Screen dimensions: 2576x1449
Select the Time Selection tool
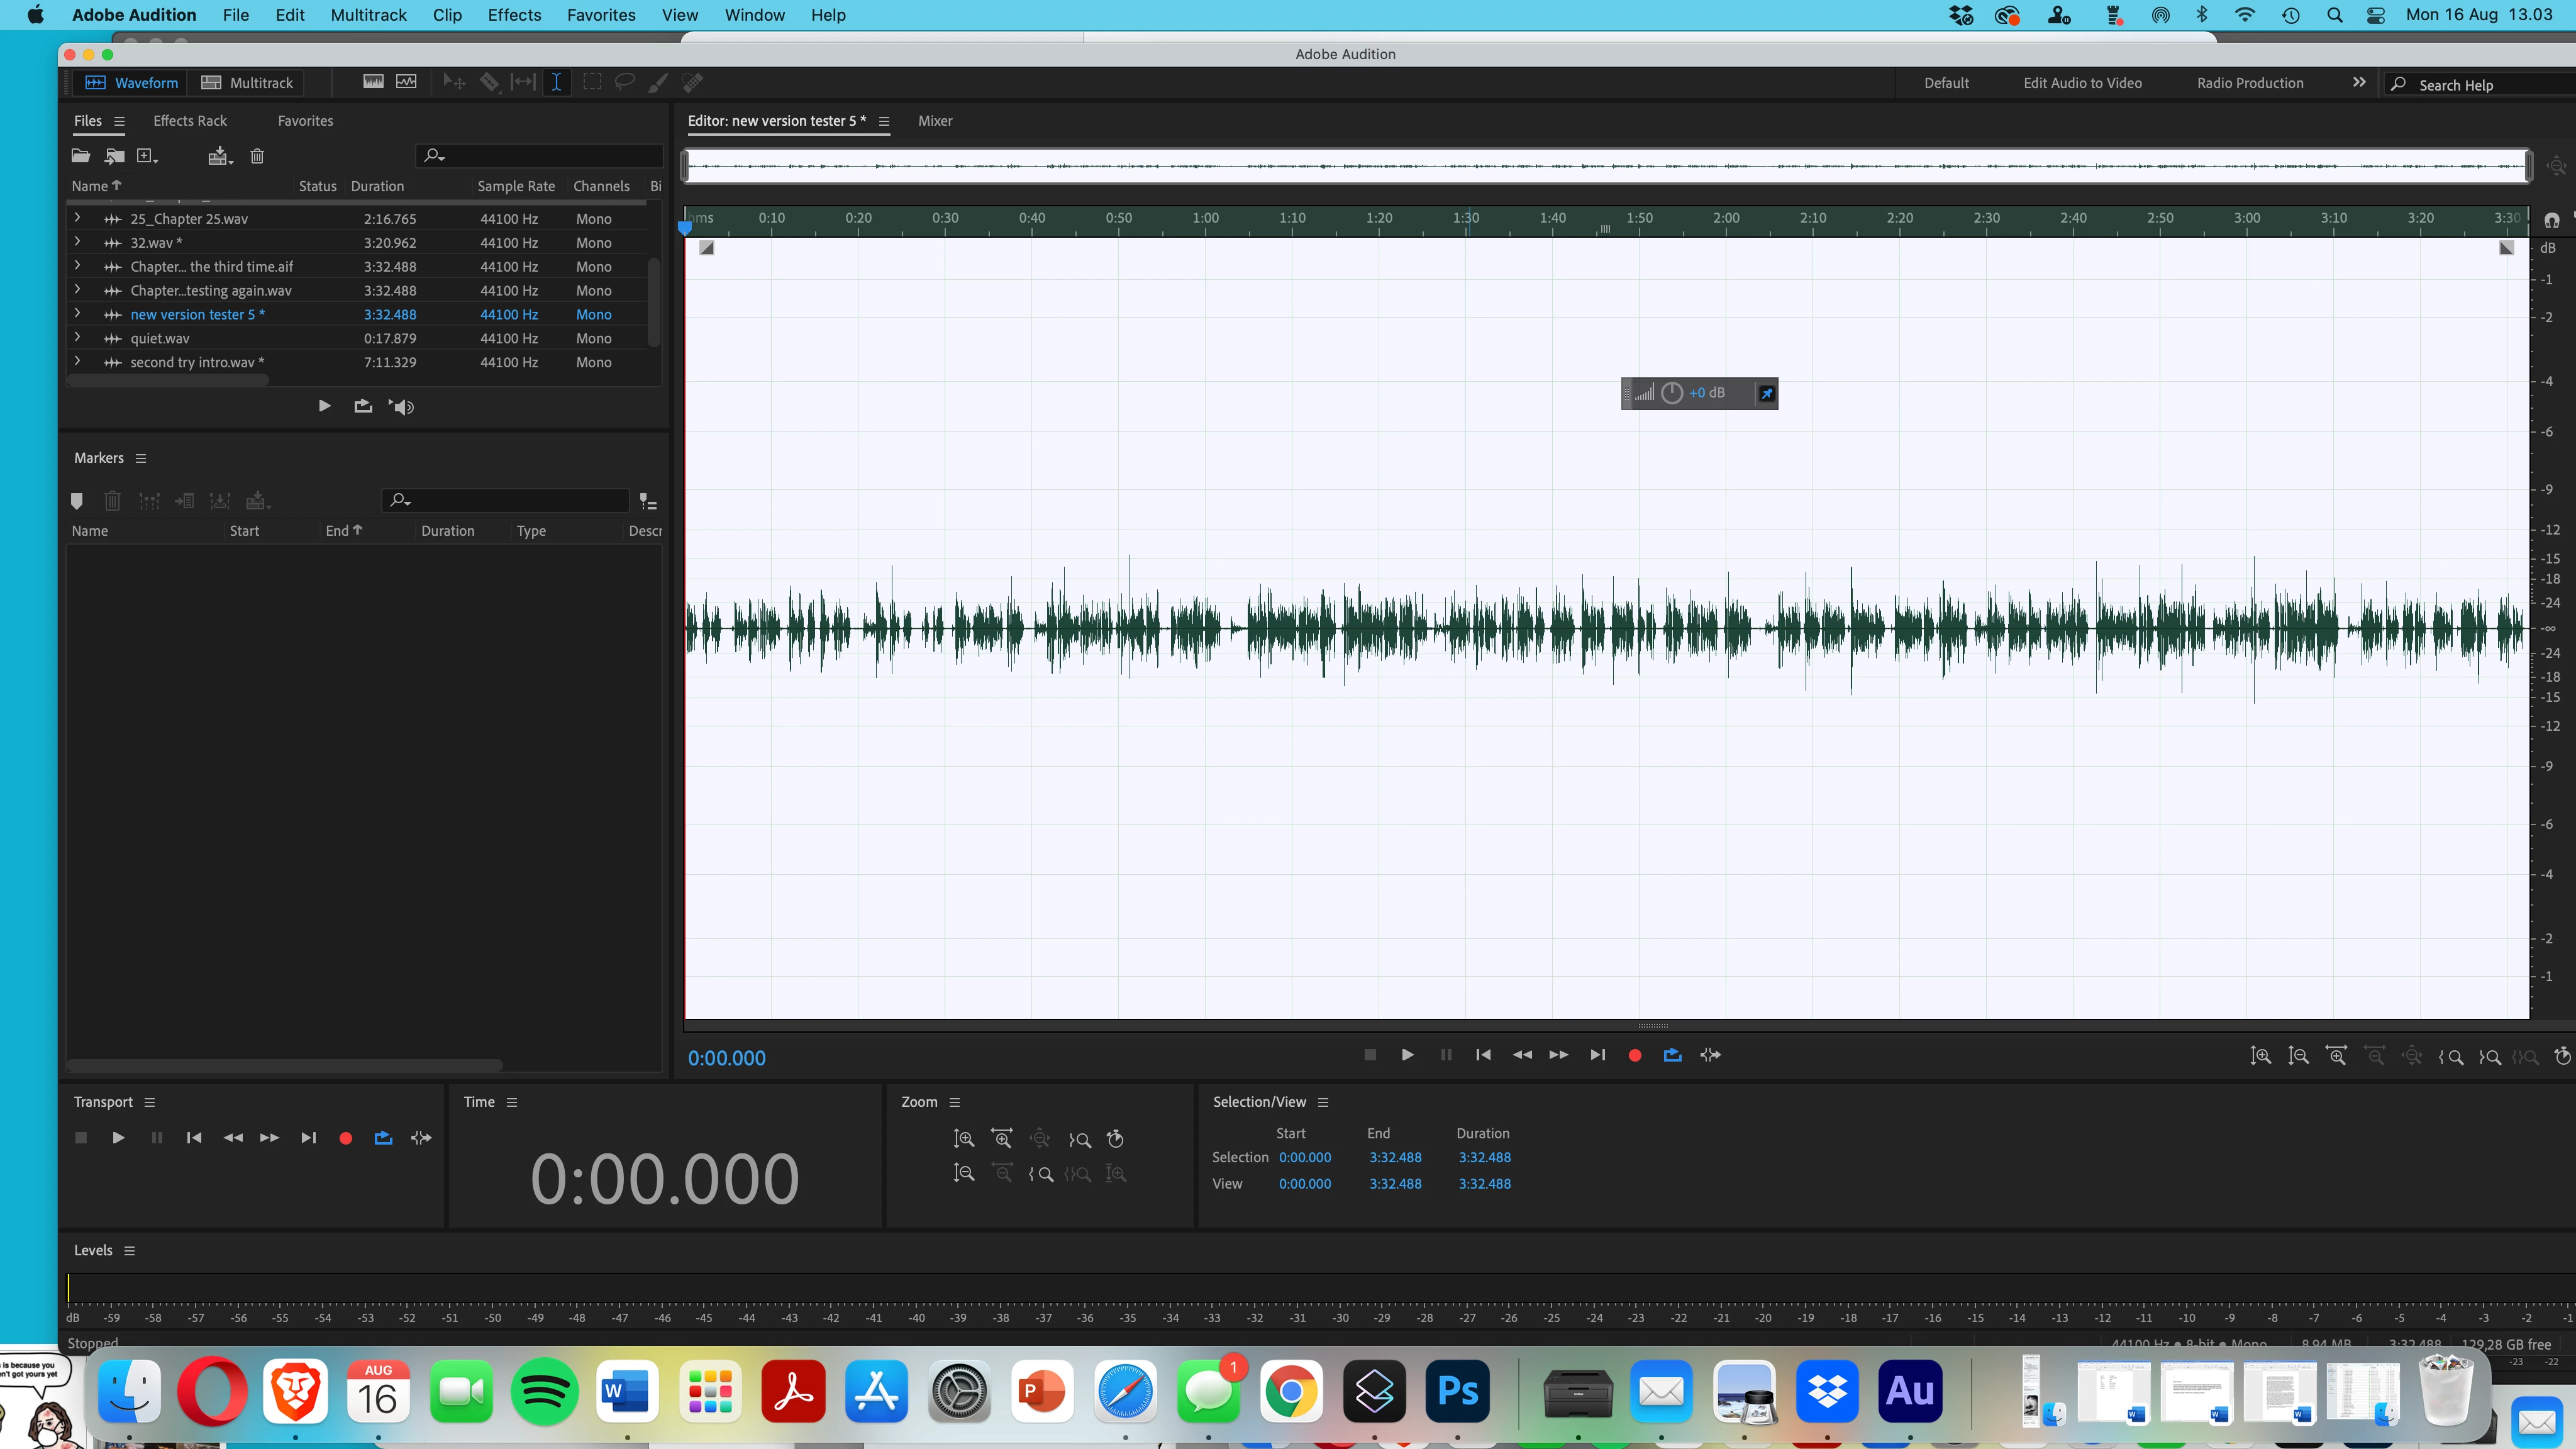point(556,83)
